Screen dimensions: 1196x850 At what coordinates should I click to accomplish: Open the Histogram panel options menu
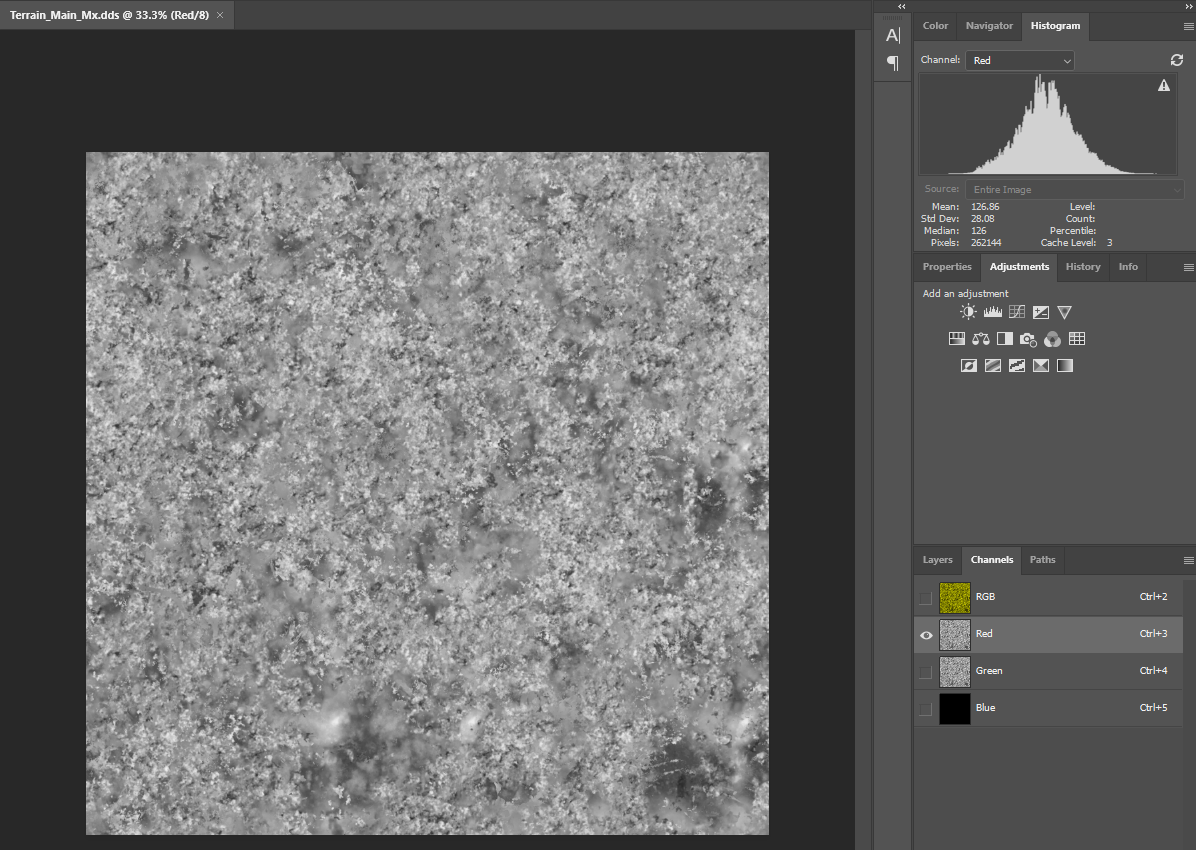1188,26
